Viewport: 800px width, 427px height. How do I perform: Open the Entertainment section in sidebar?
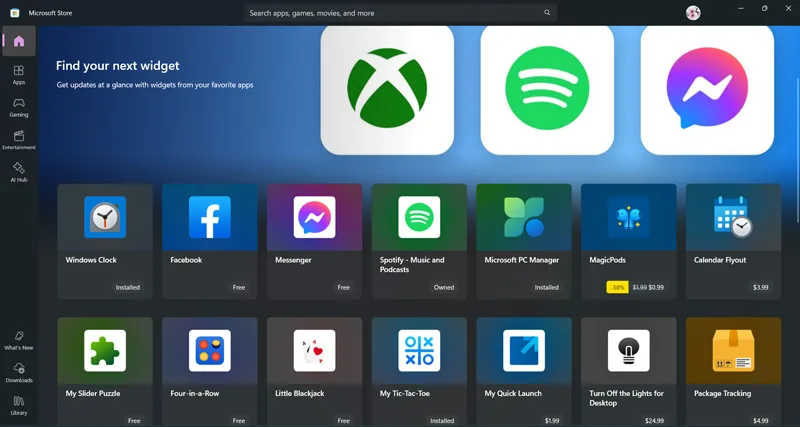click(x=19, y=140)
